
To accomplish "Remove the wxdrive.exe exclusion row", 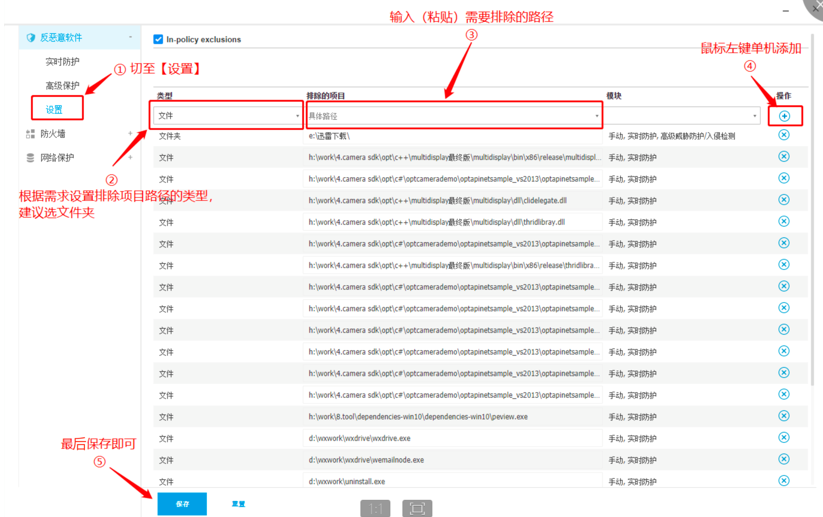I will click(x=784, y=438).
